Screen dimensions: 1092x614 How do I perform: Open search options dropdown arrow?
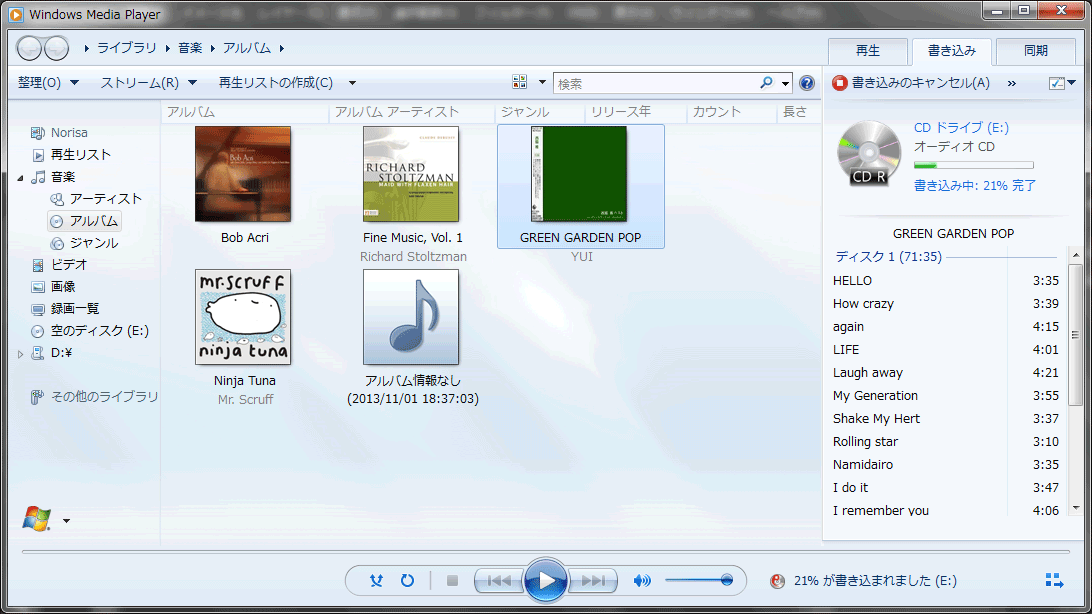(785, 84)
